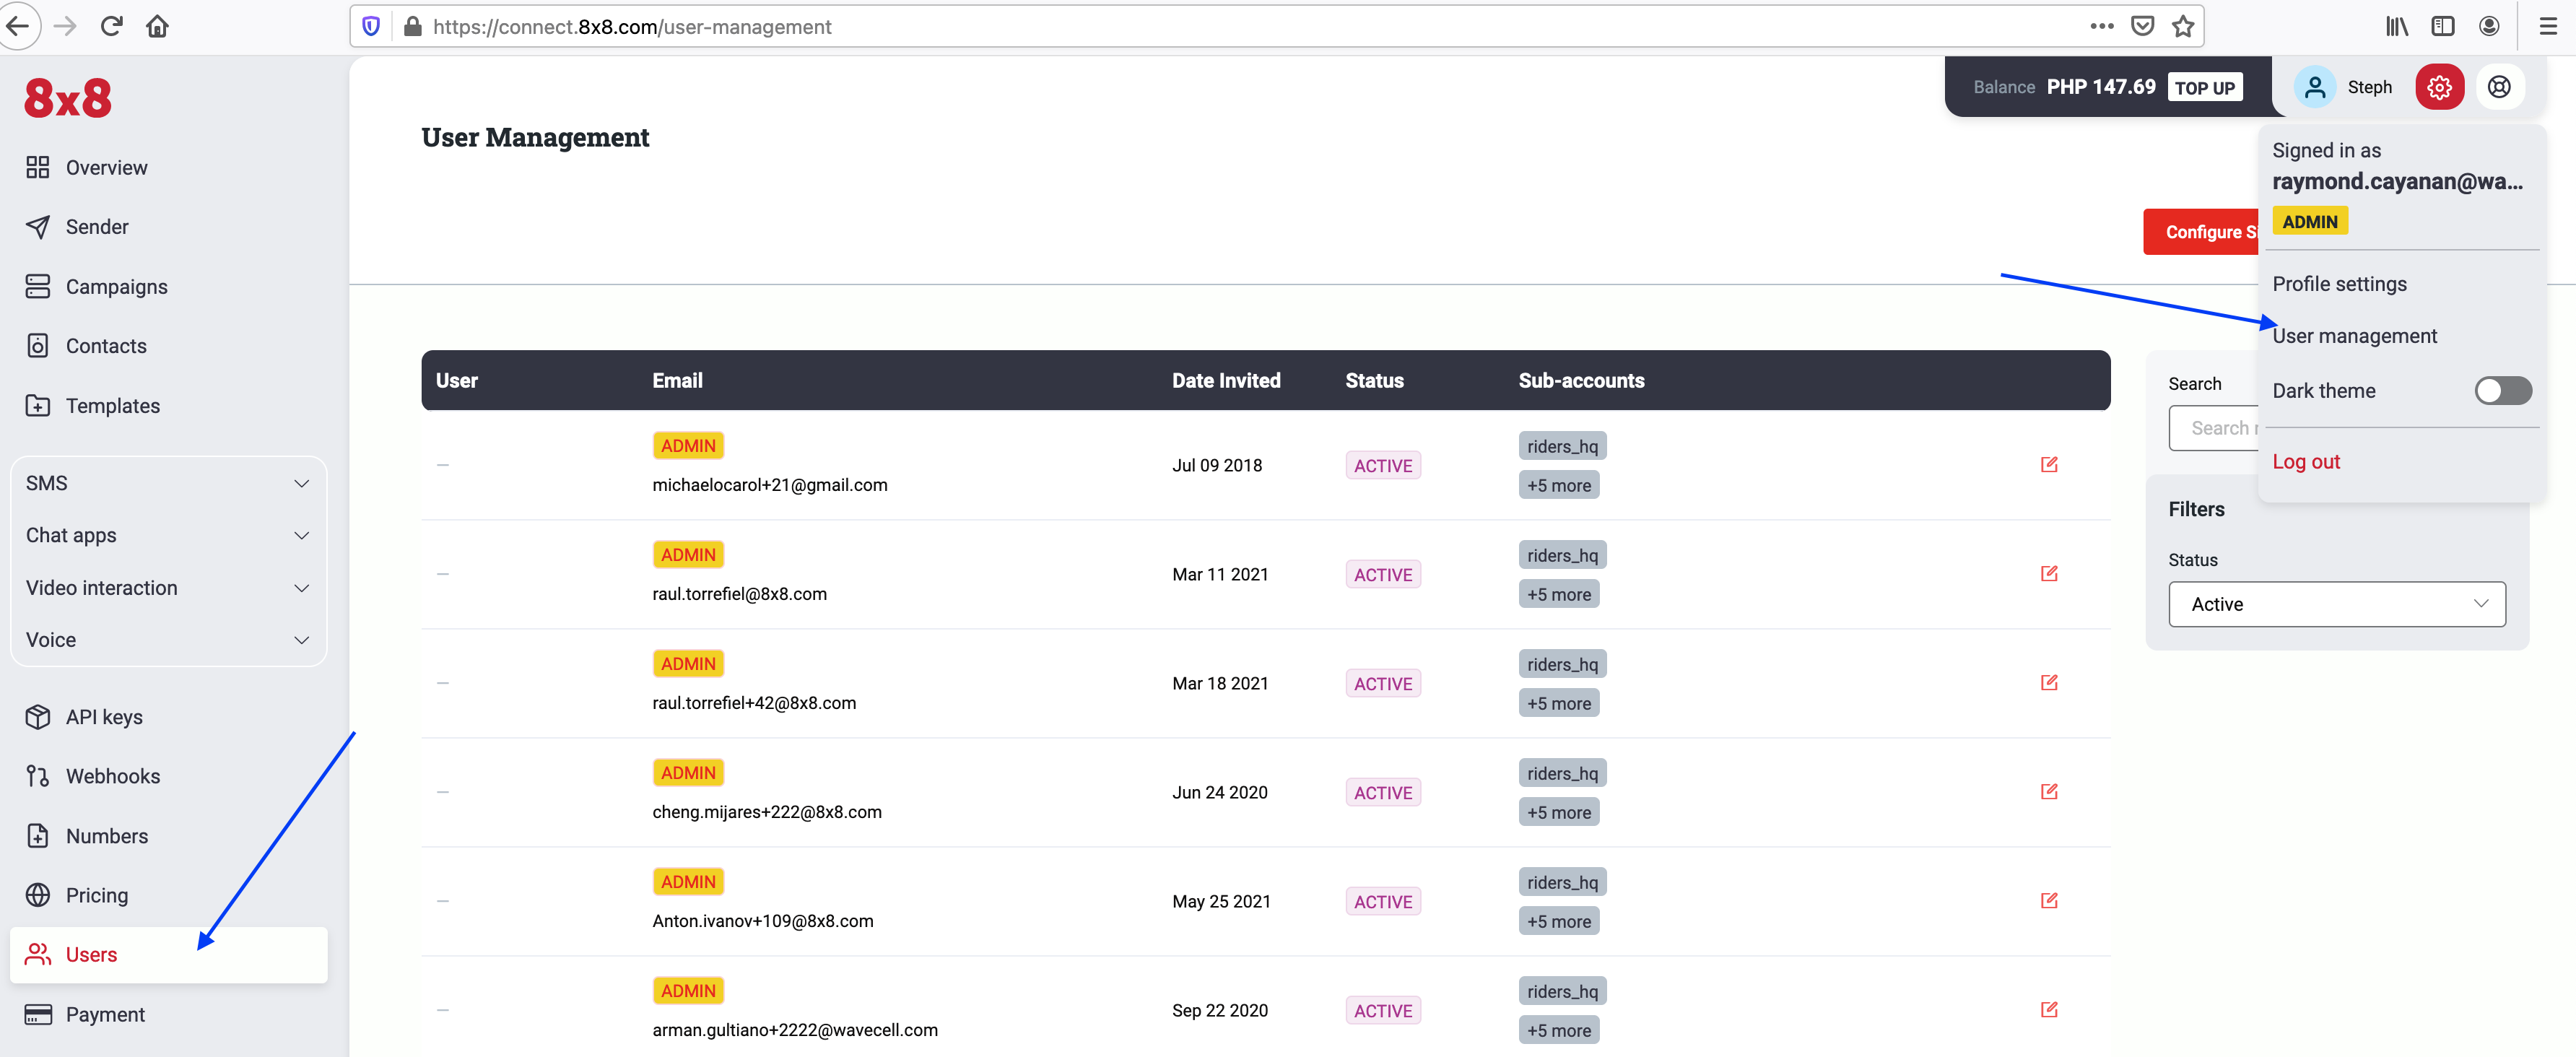Go back in browser

pyautogui.click(x=17, y=26)
